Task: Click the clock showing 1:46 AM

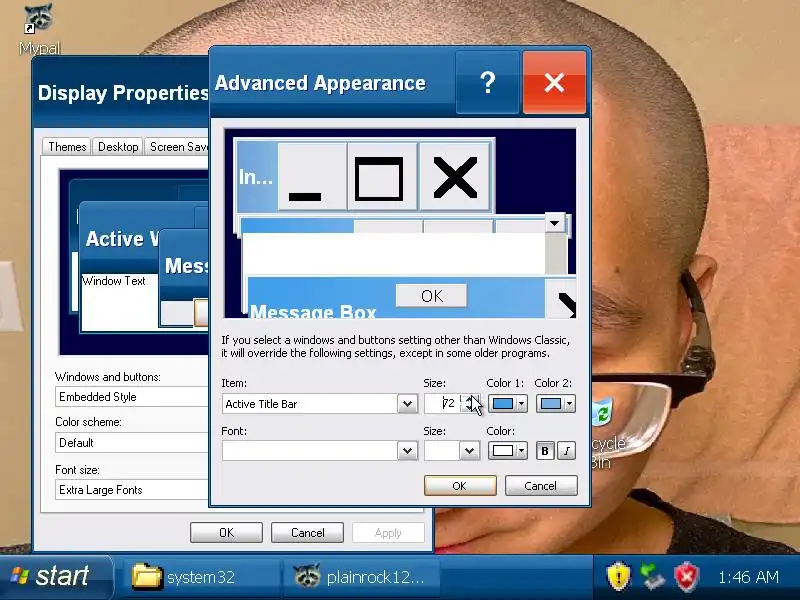Action: pyautogui.click(x=748, y=577)
